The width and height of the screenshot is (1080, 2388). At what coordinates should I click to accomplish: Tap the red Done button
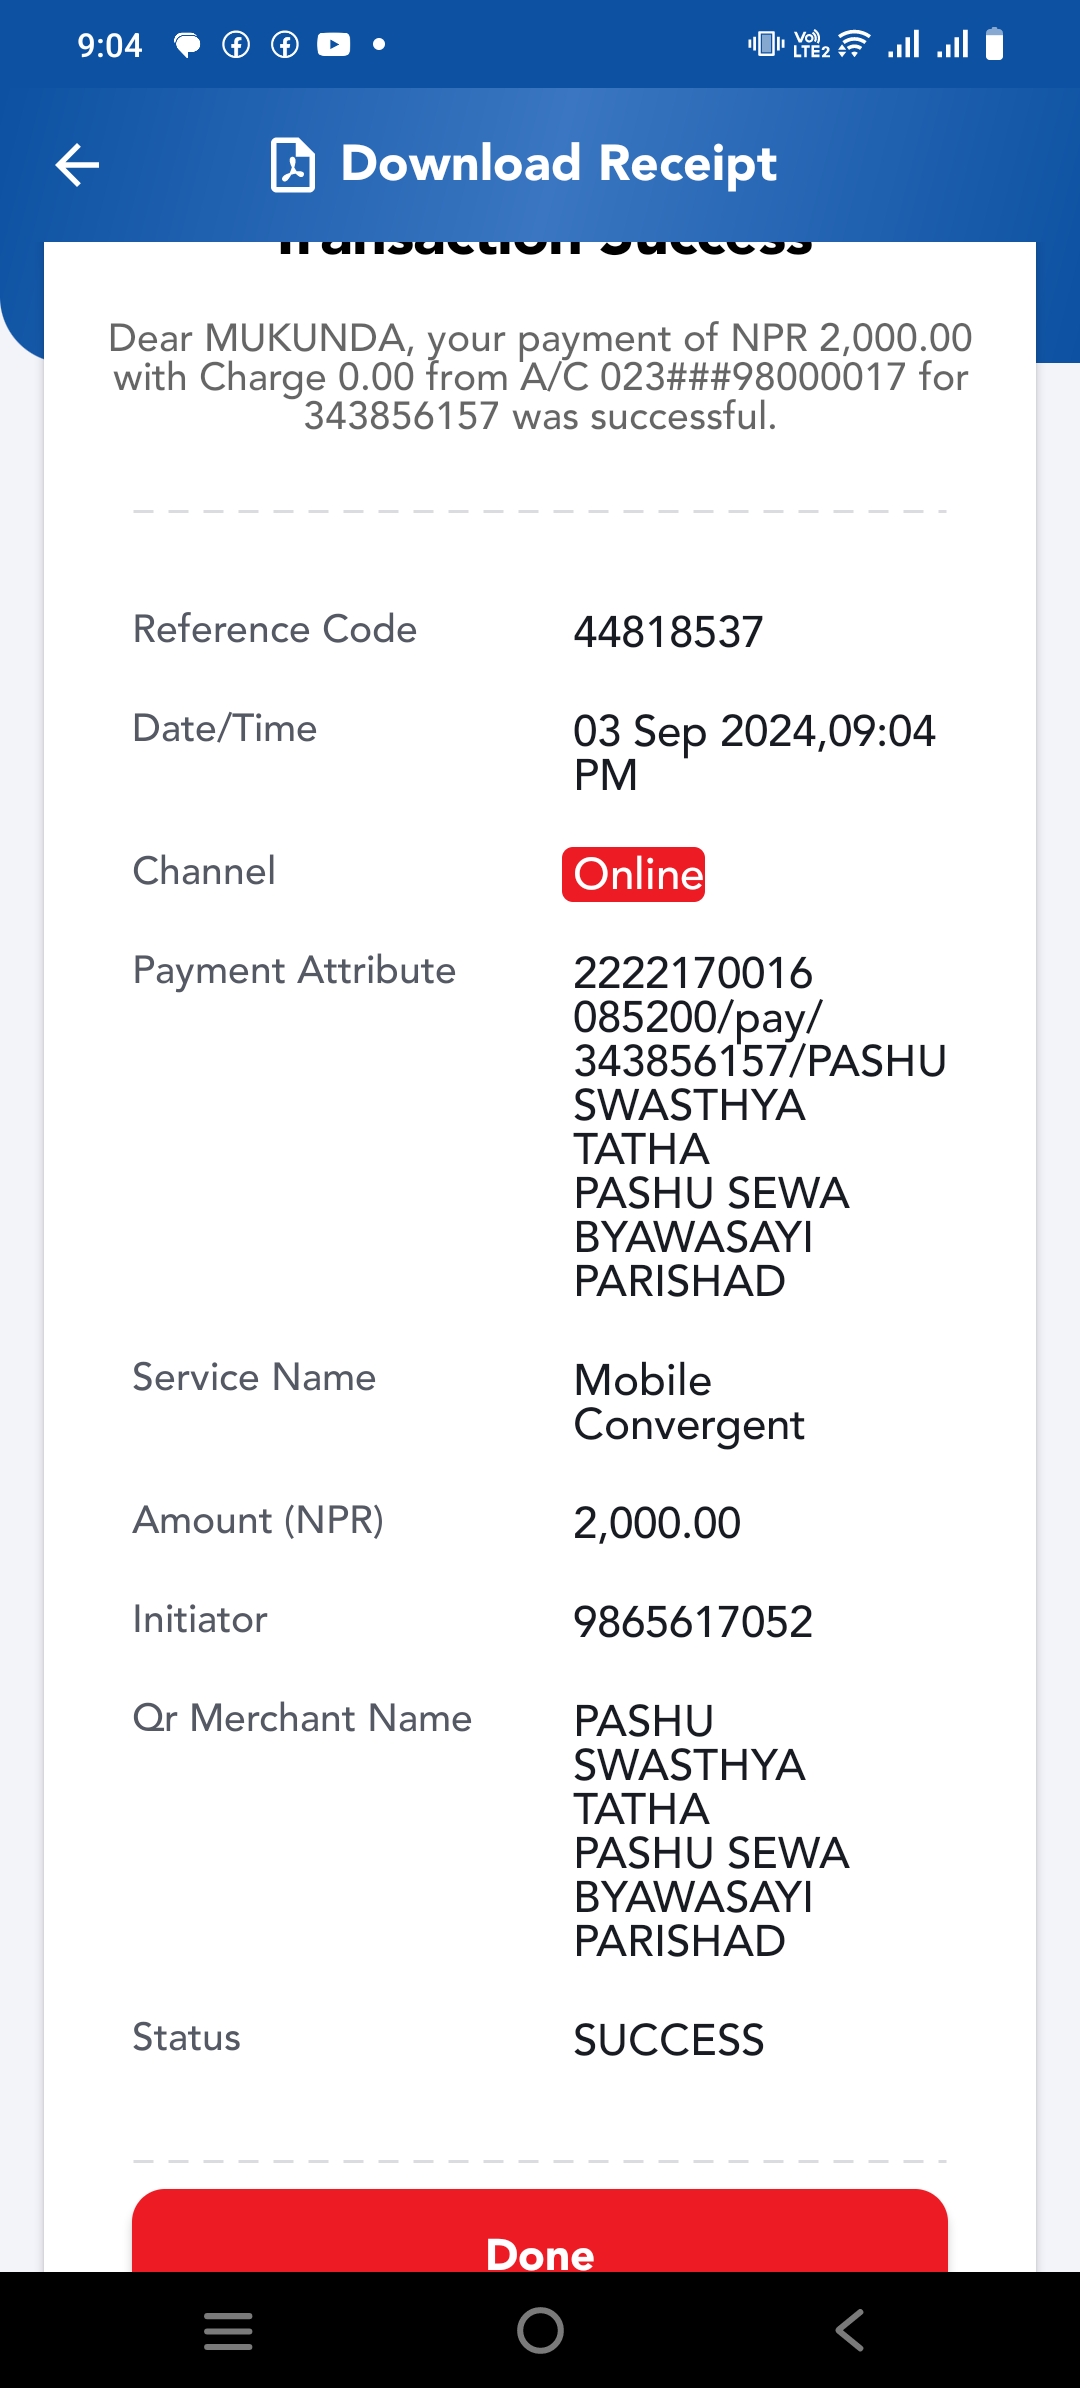pos(540,2232)
